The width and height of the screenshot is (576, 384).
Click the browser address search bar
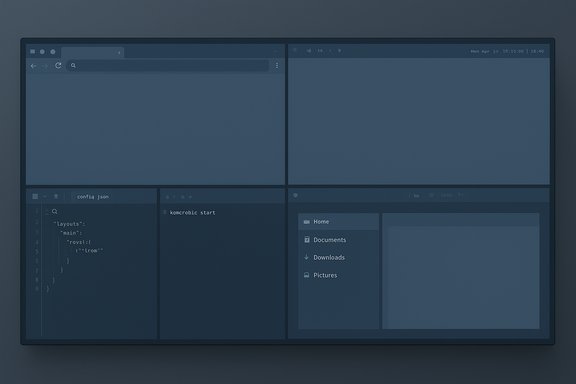coord(168,66)
